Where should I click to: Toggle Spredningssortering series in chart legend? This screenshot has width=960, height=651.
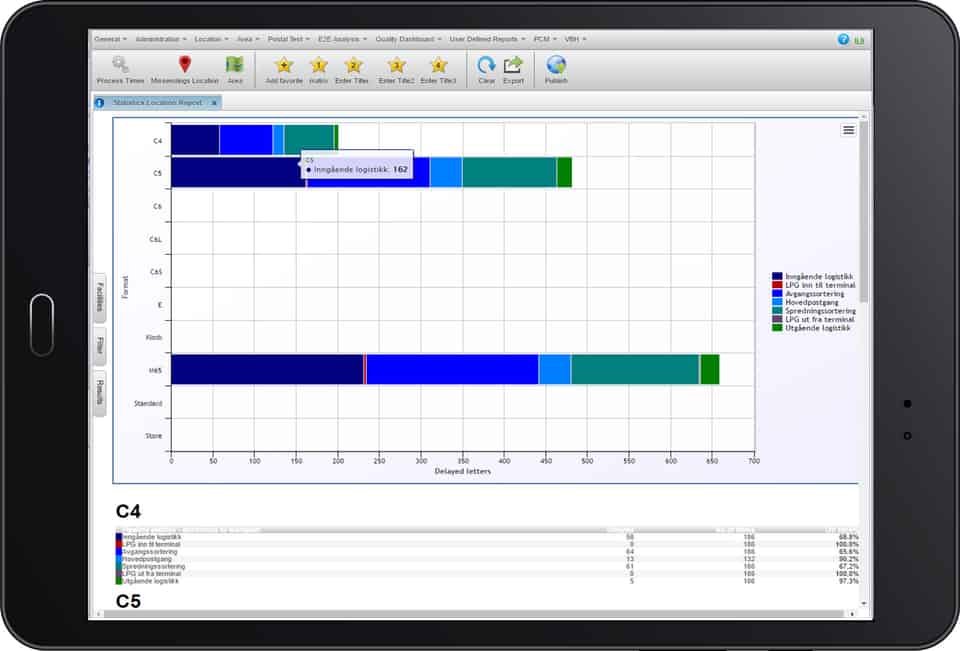pos(814,311)
